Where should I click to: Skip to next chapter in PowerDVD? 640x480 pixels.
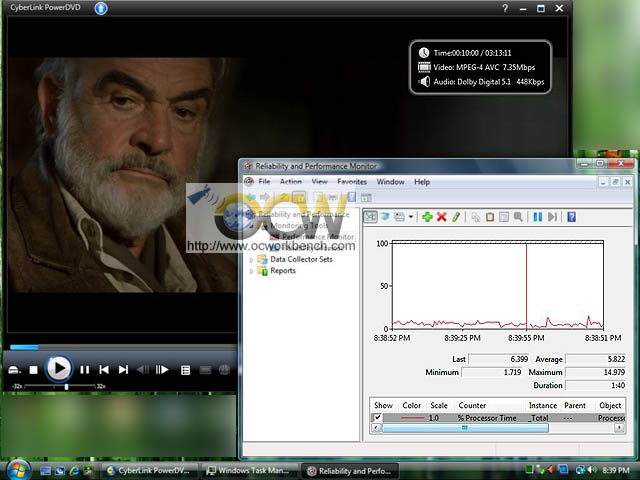[123, 370]
